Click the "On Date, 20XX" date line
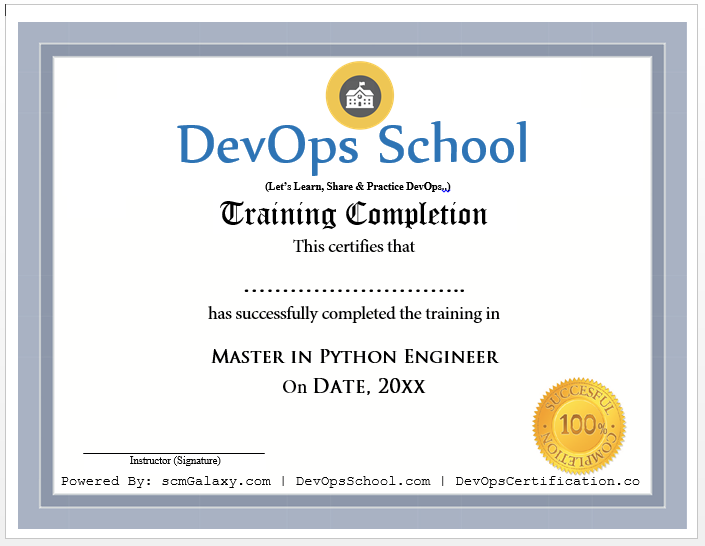Screen dimensions: 705x546 [x=353, y=386]
